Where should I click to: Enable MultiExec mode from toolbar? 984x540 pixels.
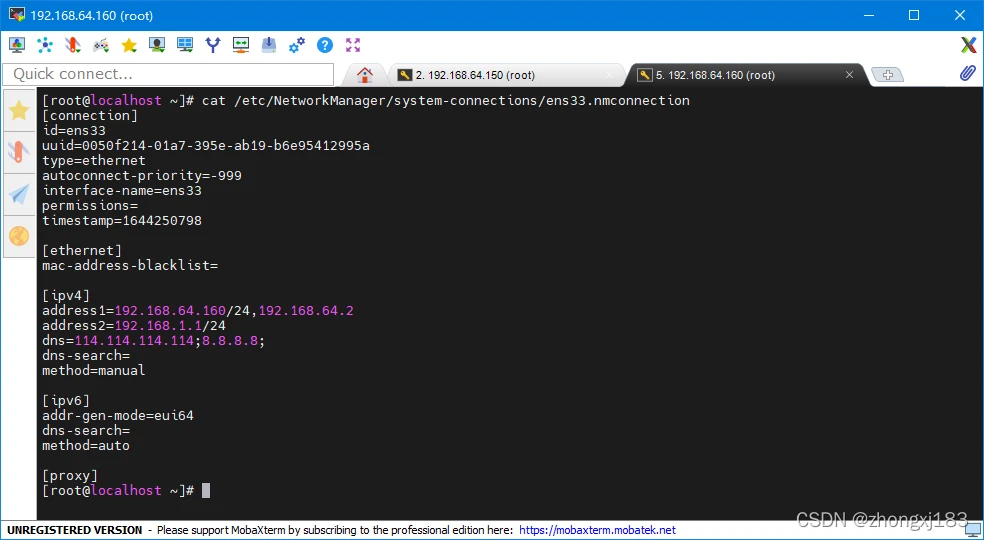pos(213,45)
